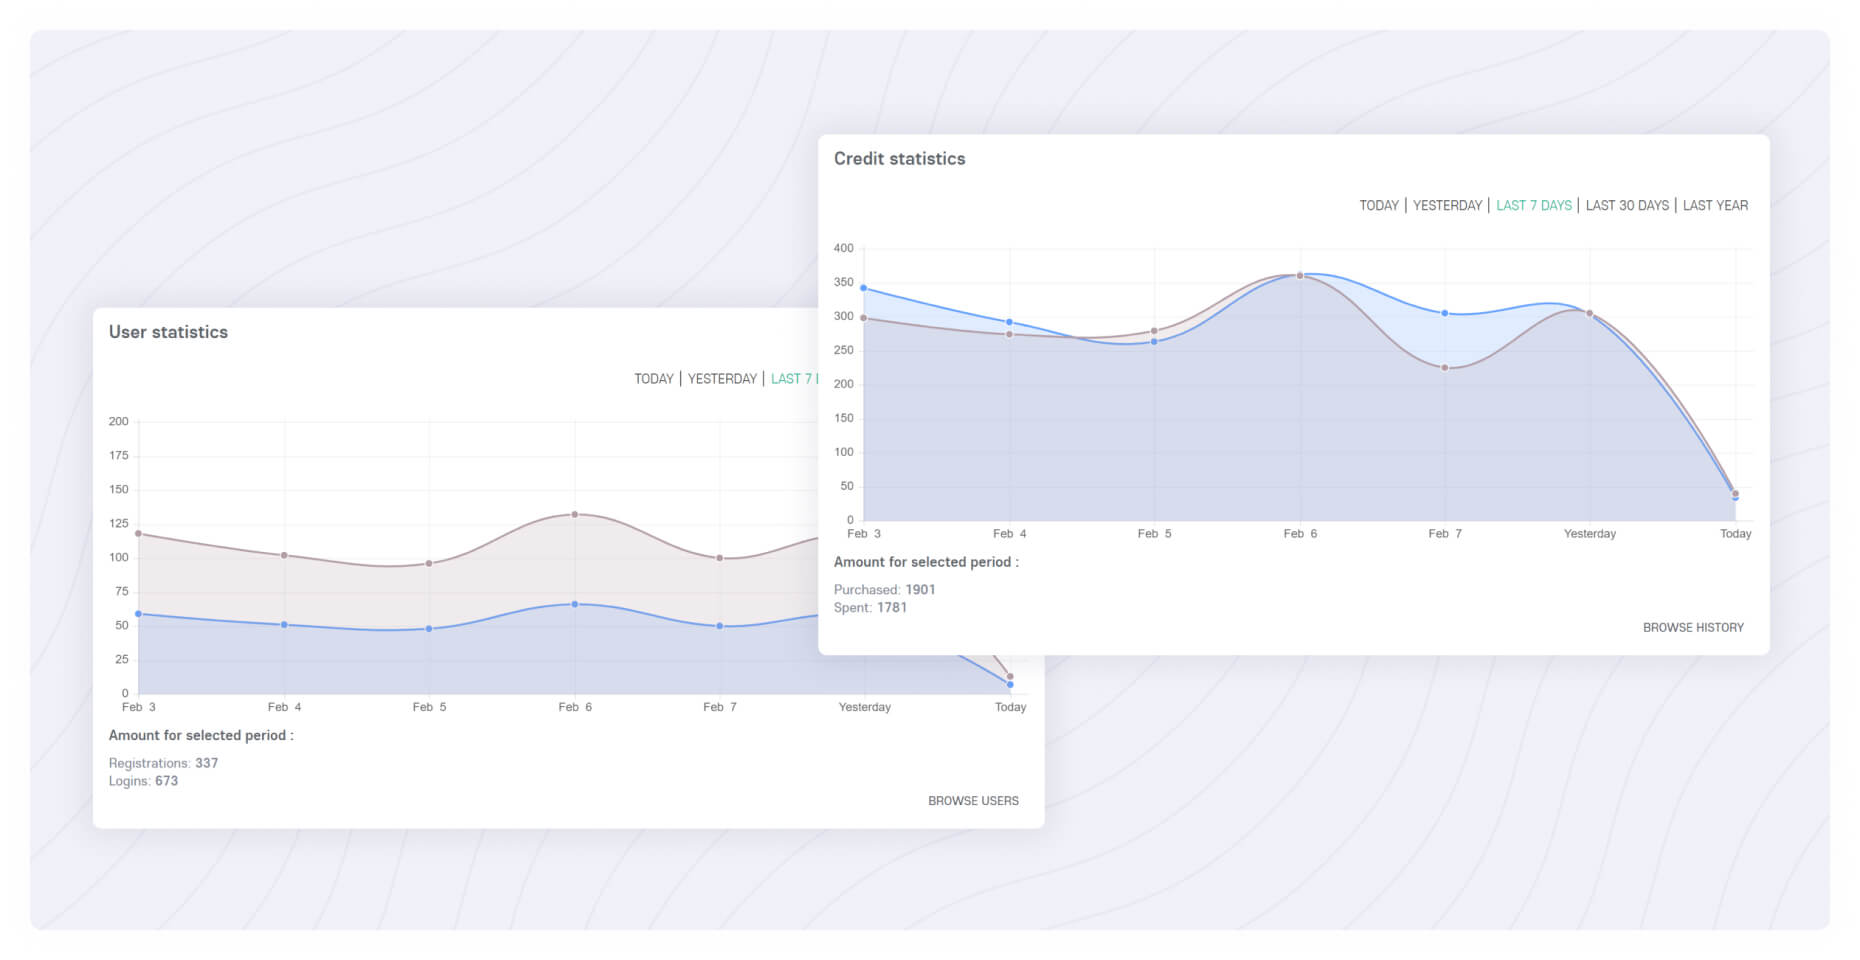Select YESTERDAY tab in User statistics

pyautogui.click(x=722, y=379)
